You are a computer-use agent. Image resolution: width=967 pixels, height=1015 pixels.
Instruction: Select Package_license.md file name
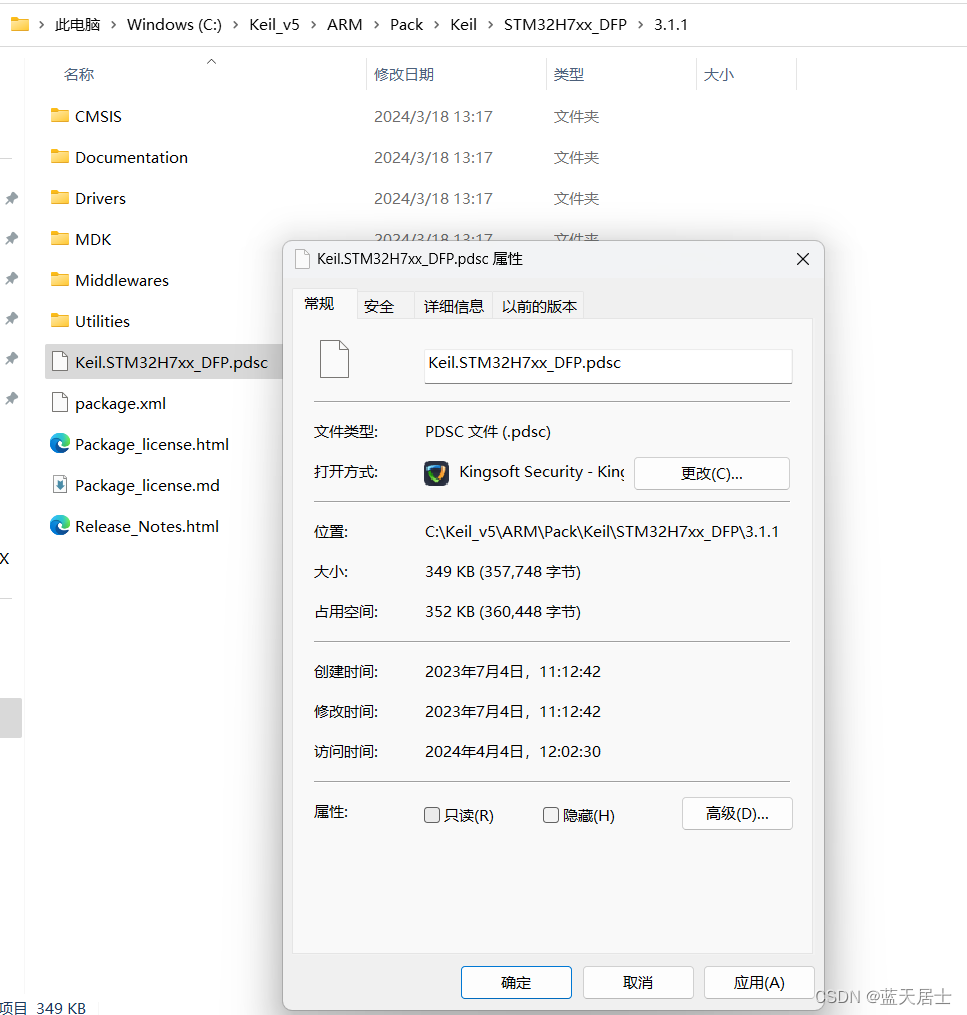(x=147, y=485)
